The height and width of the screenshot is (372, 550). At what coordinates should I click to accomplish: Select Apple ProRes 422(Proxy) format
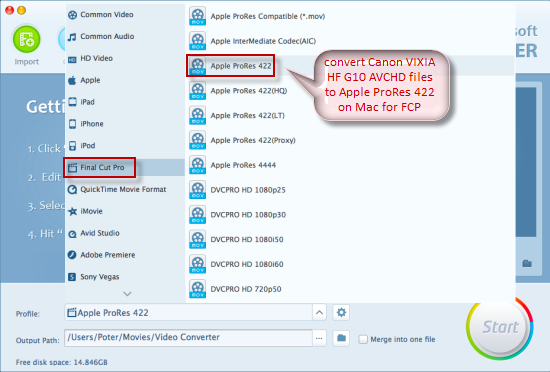point(351,141)
